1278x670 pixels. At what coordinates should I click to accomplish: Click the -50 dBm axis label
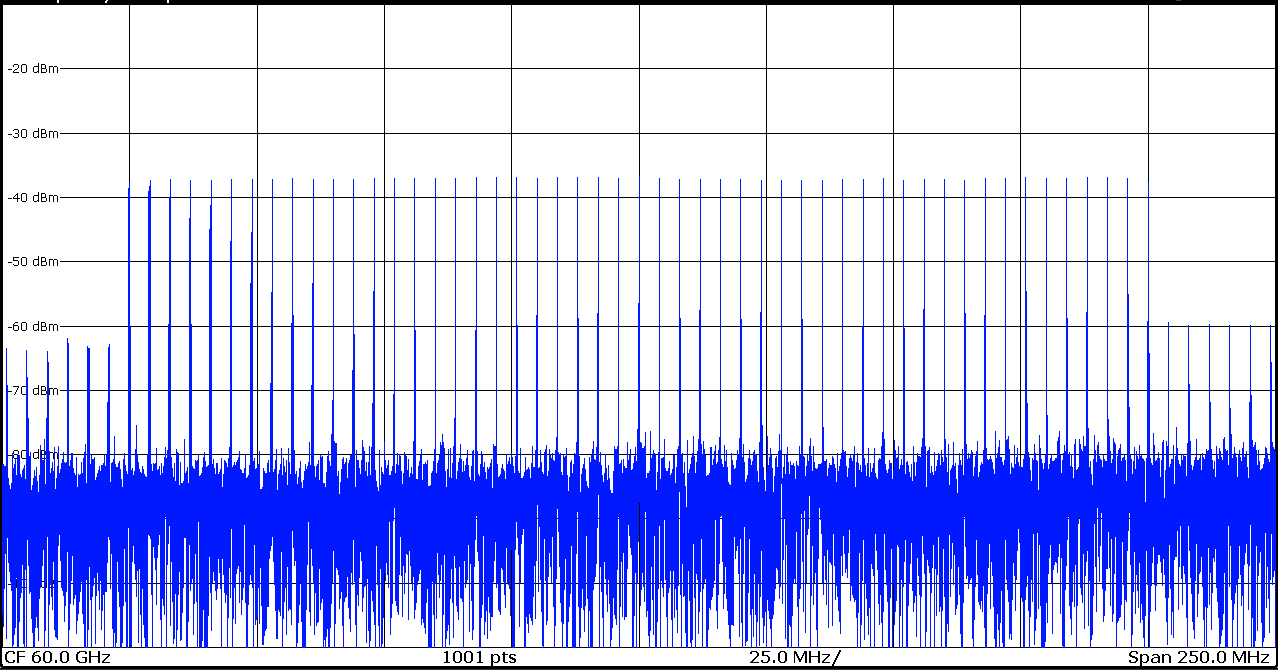[x=32, y=262]
